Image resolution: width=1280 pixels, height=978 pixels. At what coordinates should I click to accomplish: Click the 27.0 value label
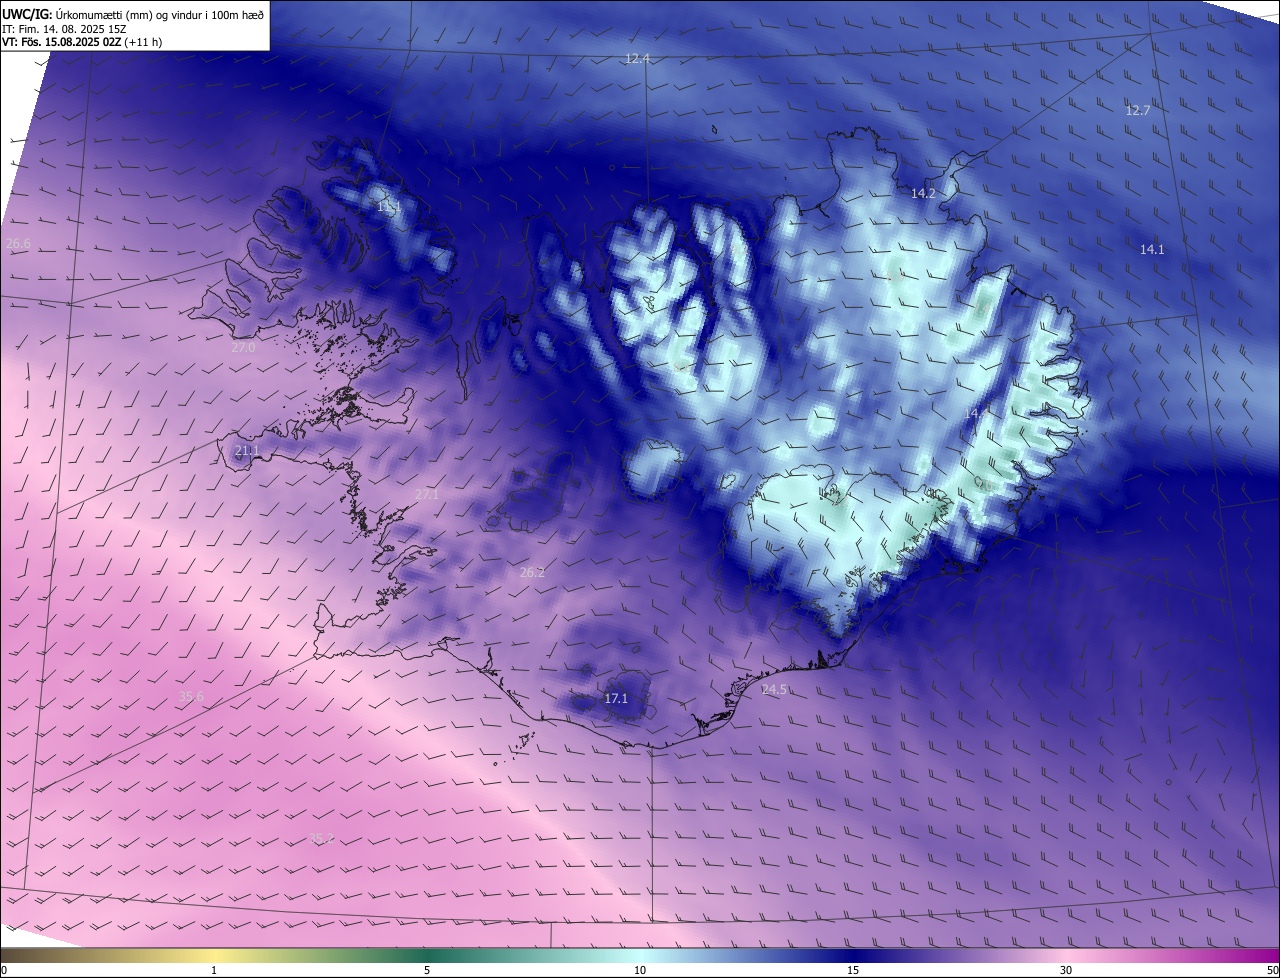[243, 347]
